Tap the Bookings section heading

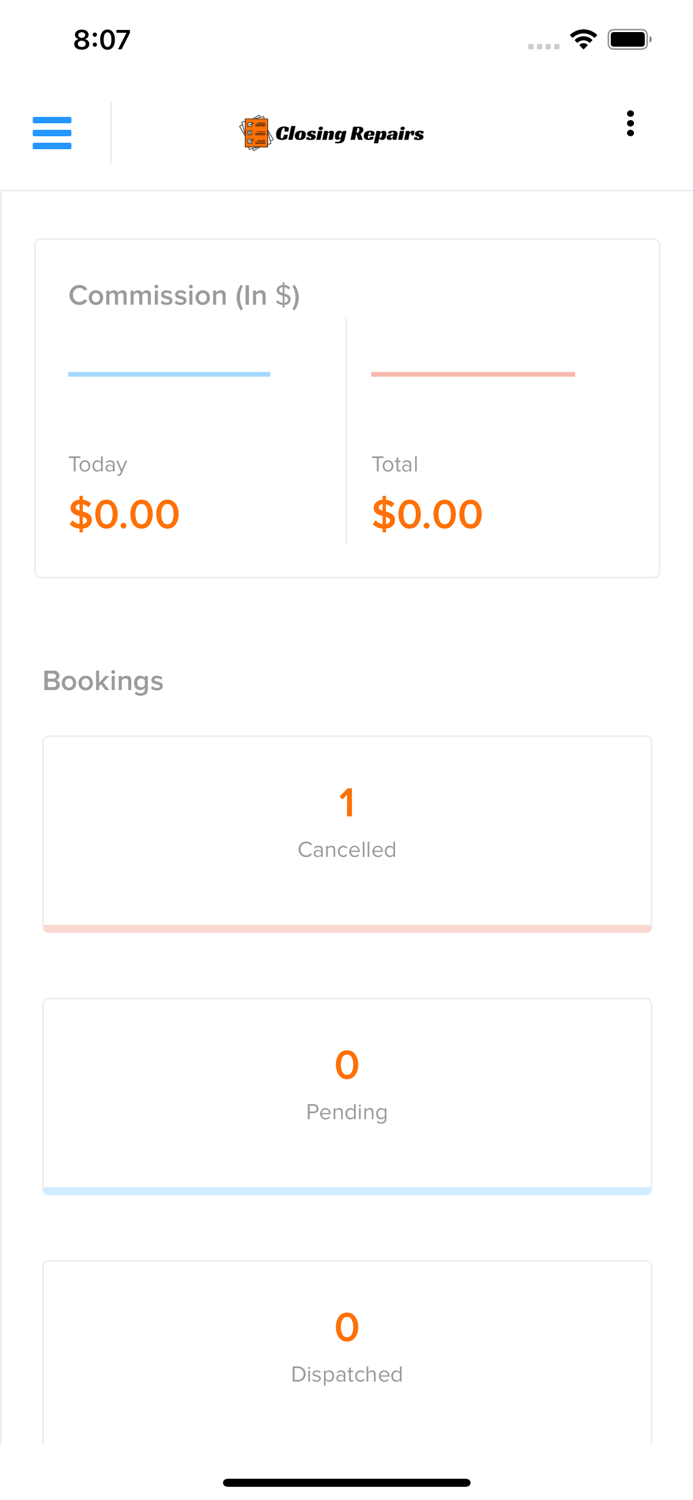coord(103,681)
